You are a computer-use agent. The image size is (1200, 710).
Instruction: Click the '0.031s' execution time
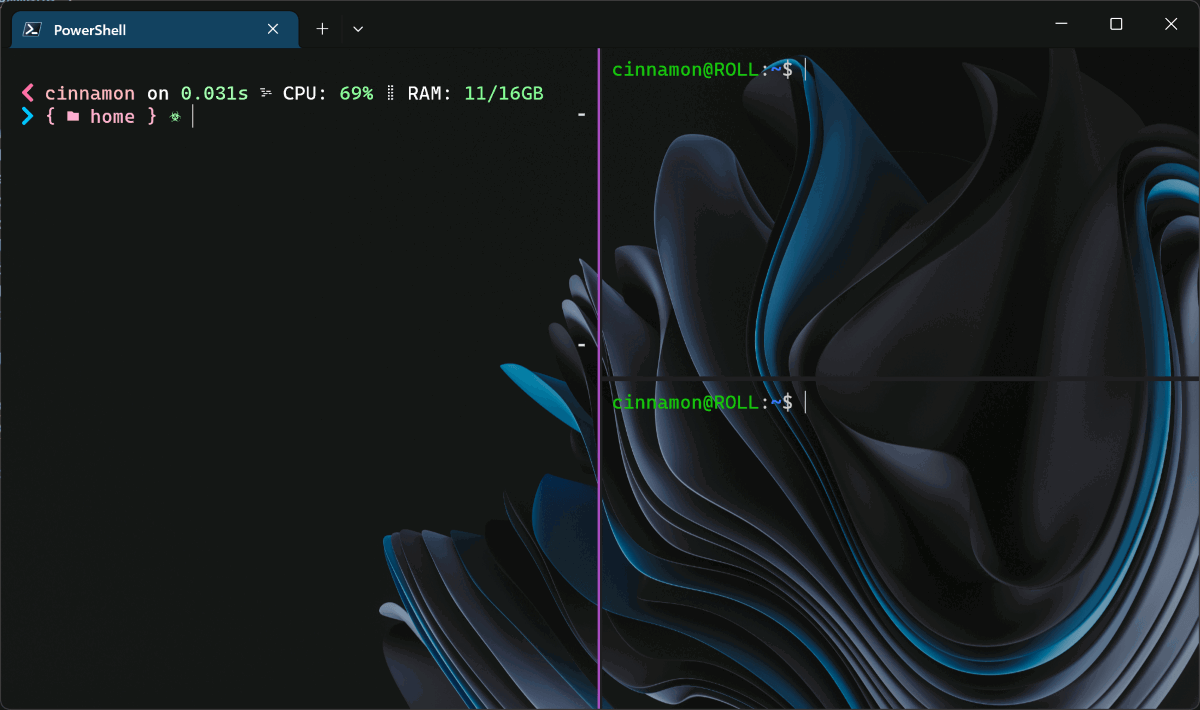pos(214,93)
